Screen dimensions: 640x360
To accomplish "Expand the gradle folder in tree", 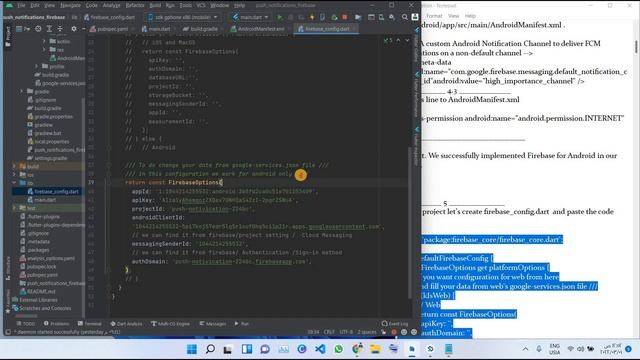I will click(x=22, y=91).
